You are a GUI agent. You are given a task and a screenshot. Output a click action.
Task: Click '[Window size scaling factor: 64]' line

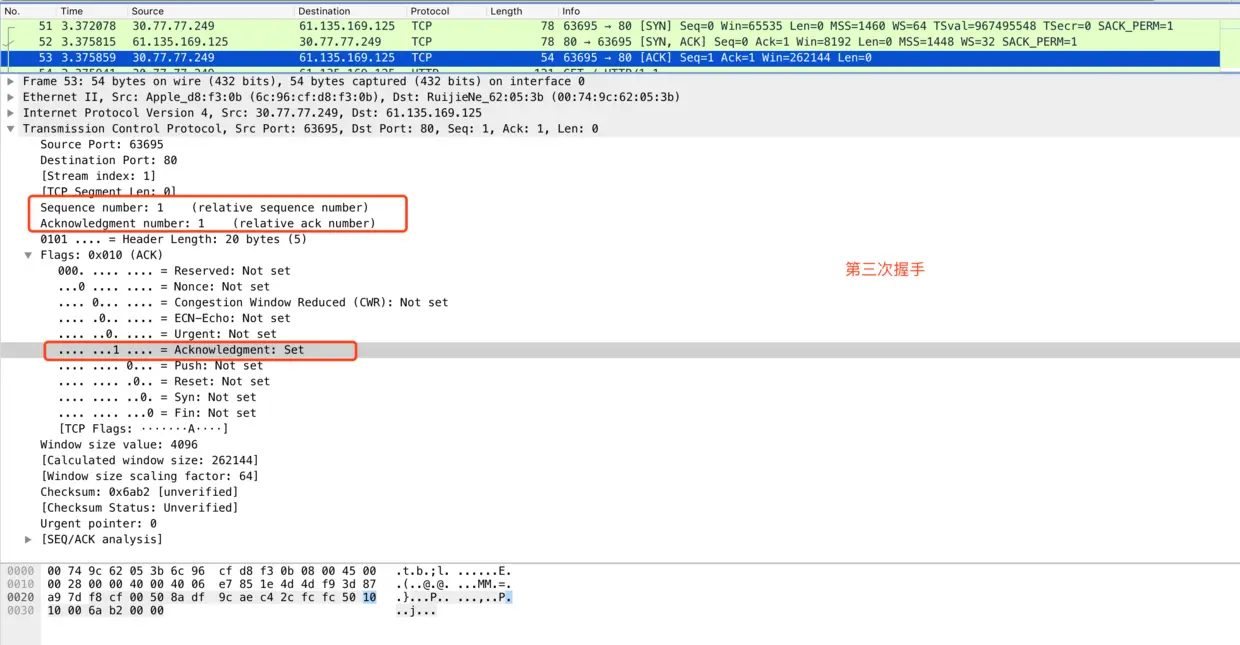pos(149,476)
